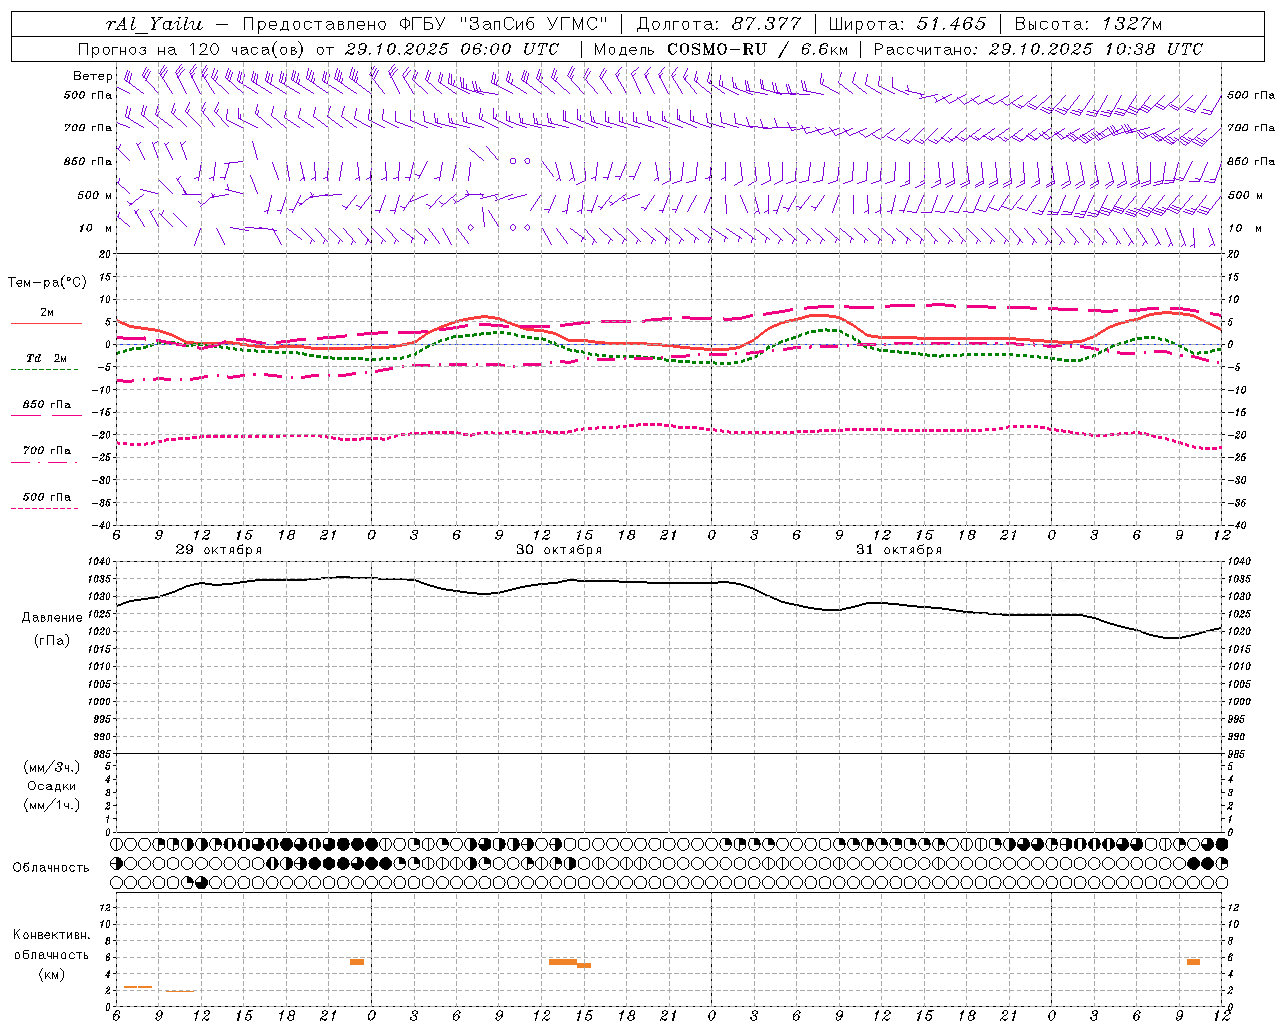The image size is (1280, 1024).
Task: Click the 850 гПа wind level label at left
Action: (88, 161)
